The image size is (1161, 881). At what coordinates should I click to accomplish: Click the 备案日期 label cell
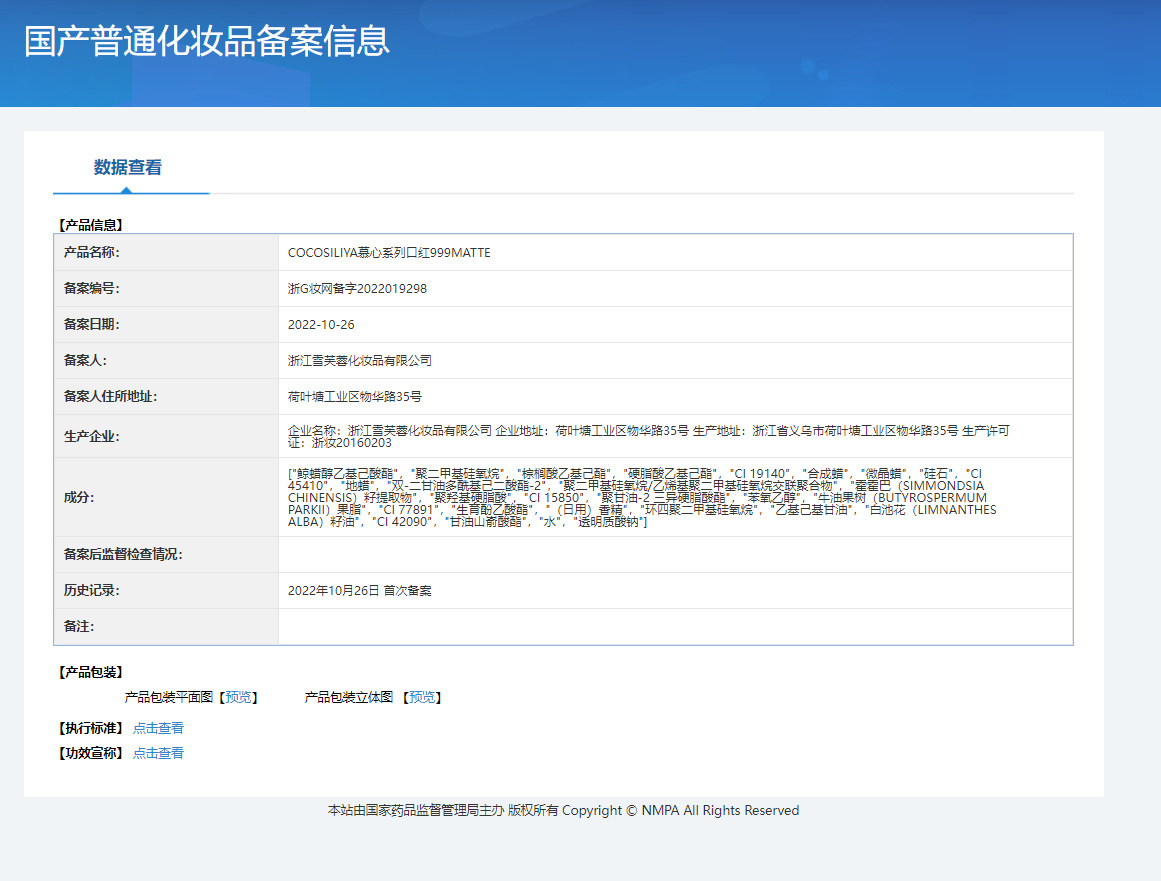tap(166, 324)
